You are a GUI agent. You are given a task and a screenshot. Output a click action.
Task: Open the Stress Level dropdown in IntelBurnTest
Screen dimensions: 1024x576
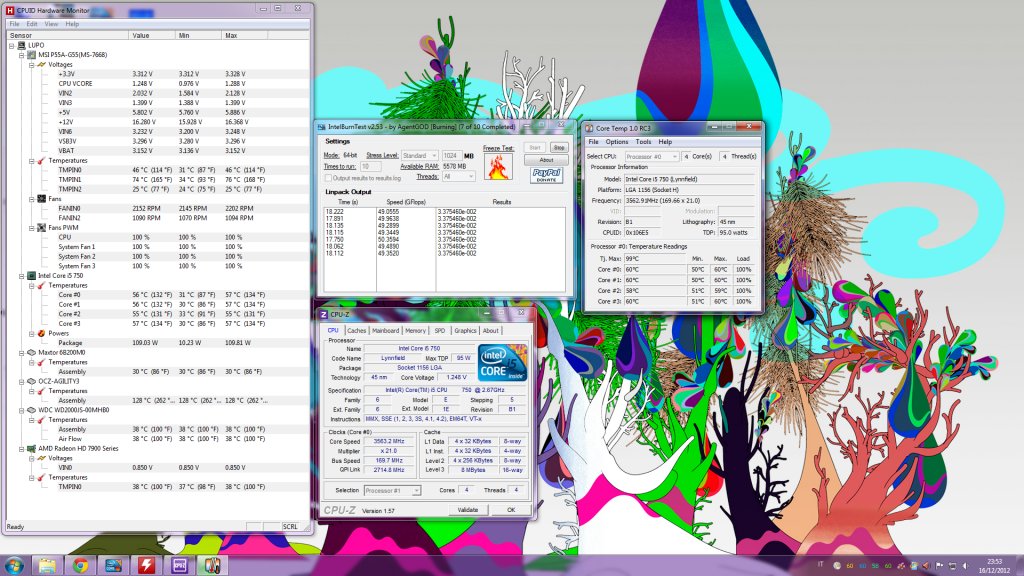(x=419, y=155)
